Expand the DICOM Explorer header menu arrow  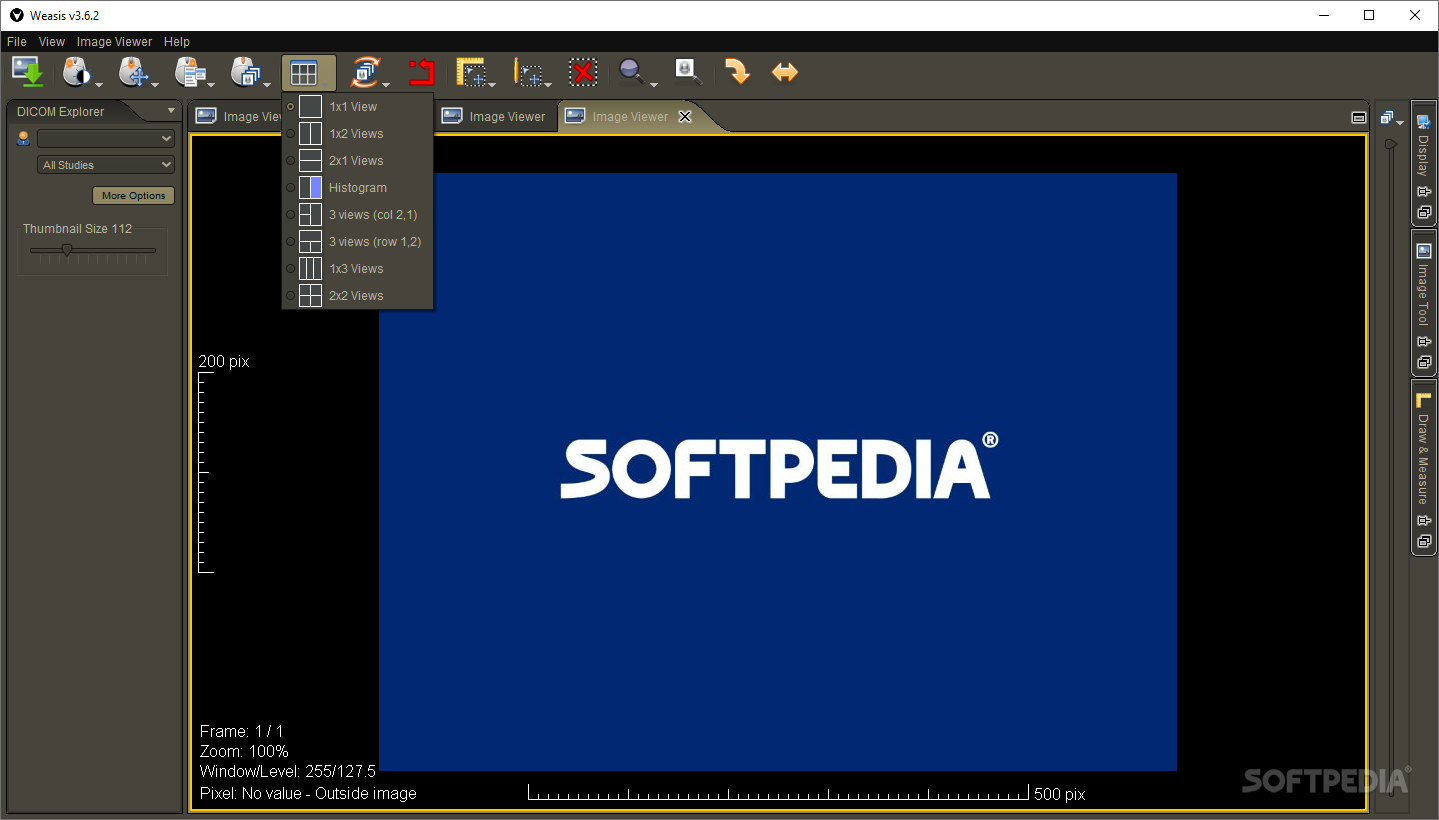tap(171, 111)
